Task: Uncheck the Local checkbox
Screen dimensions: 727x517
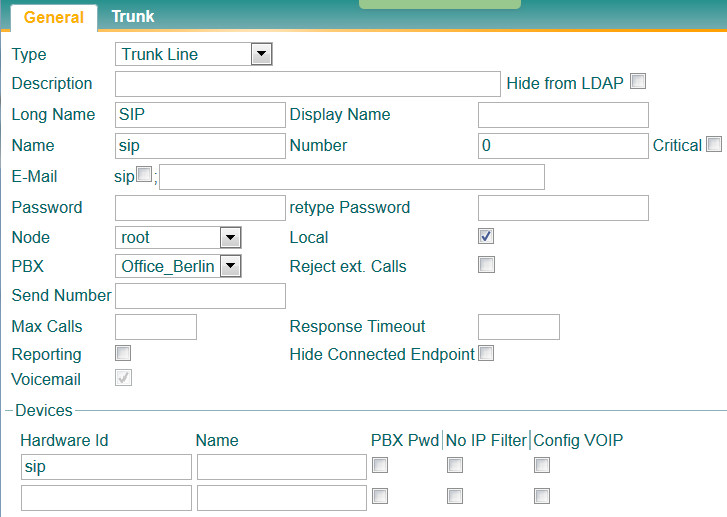Action: click(486, 237)
